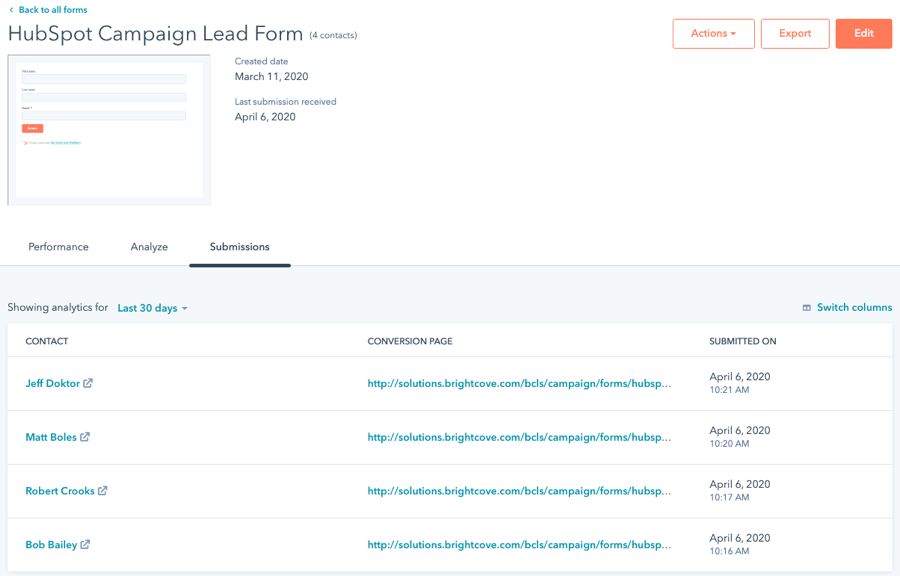Image resolution: width=900 pixels, height=576 pixels.
Task: Open the Switch columns link
Action: [854, 308]
